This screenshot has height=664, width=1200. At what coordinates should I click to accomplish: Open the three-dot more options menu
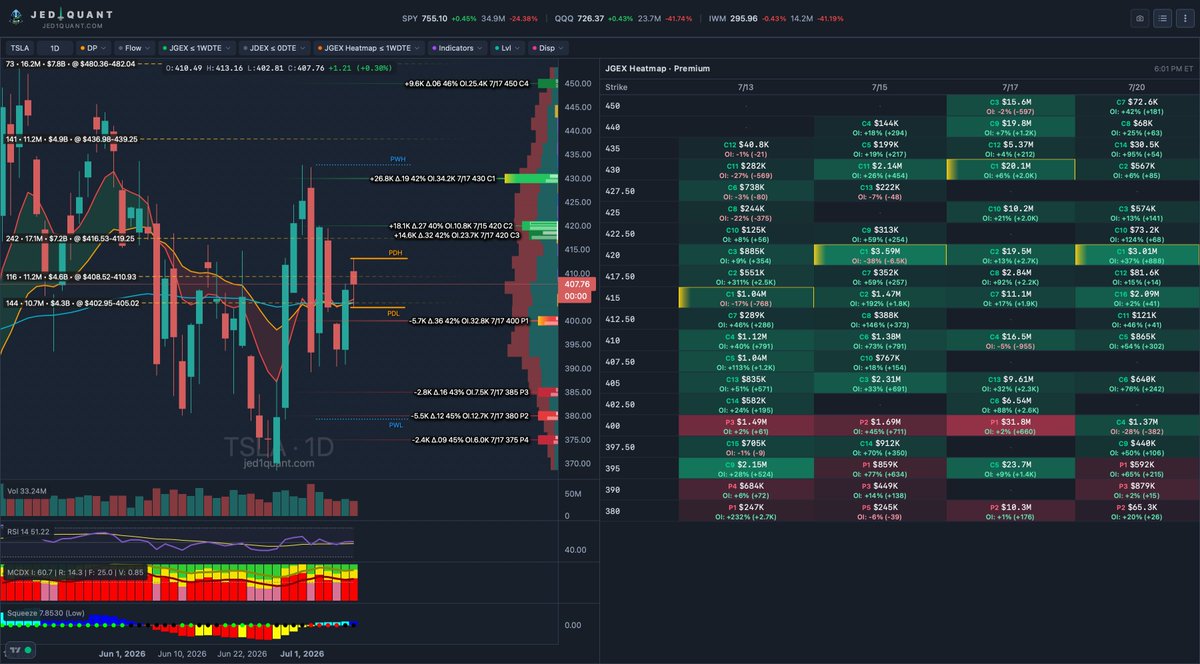point(1184,18)
